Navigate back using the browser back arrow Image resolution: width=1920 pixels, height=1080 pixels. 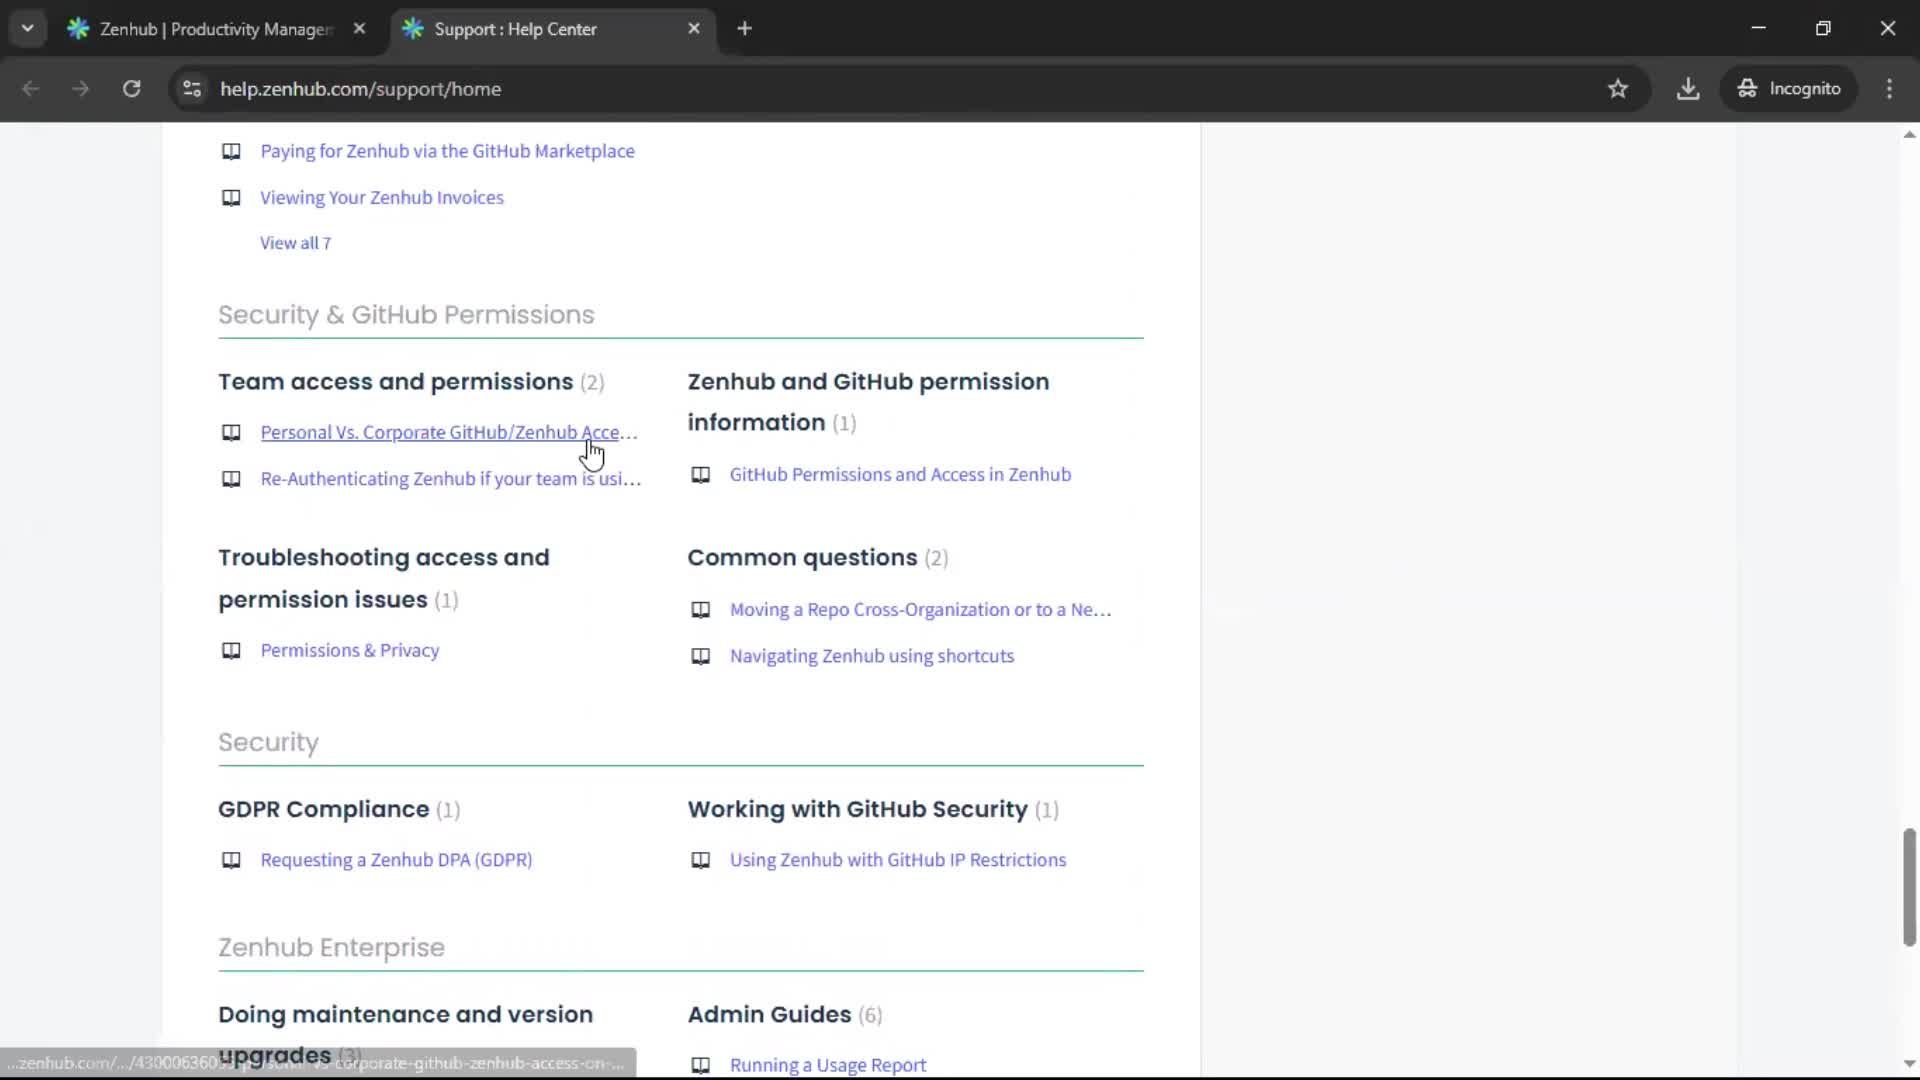pos(31,89)
